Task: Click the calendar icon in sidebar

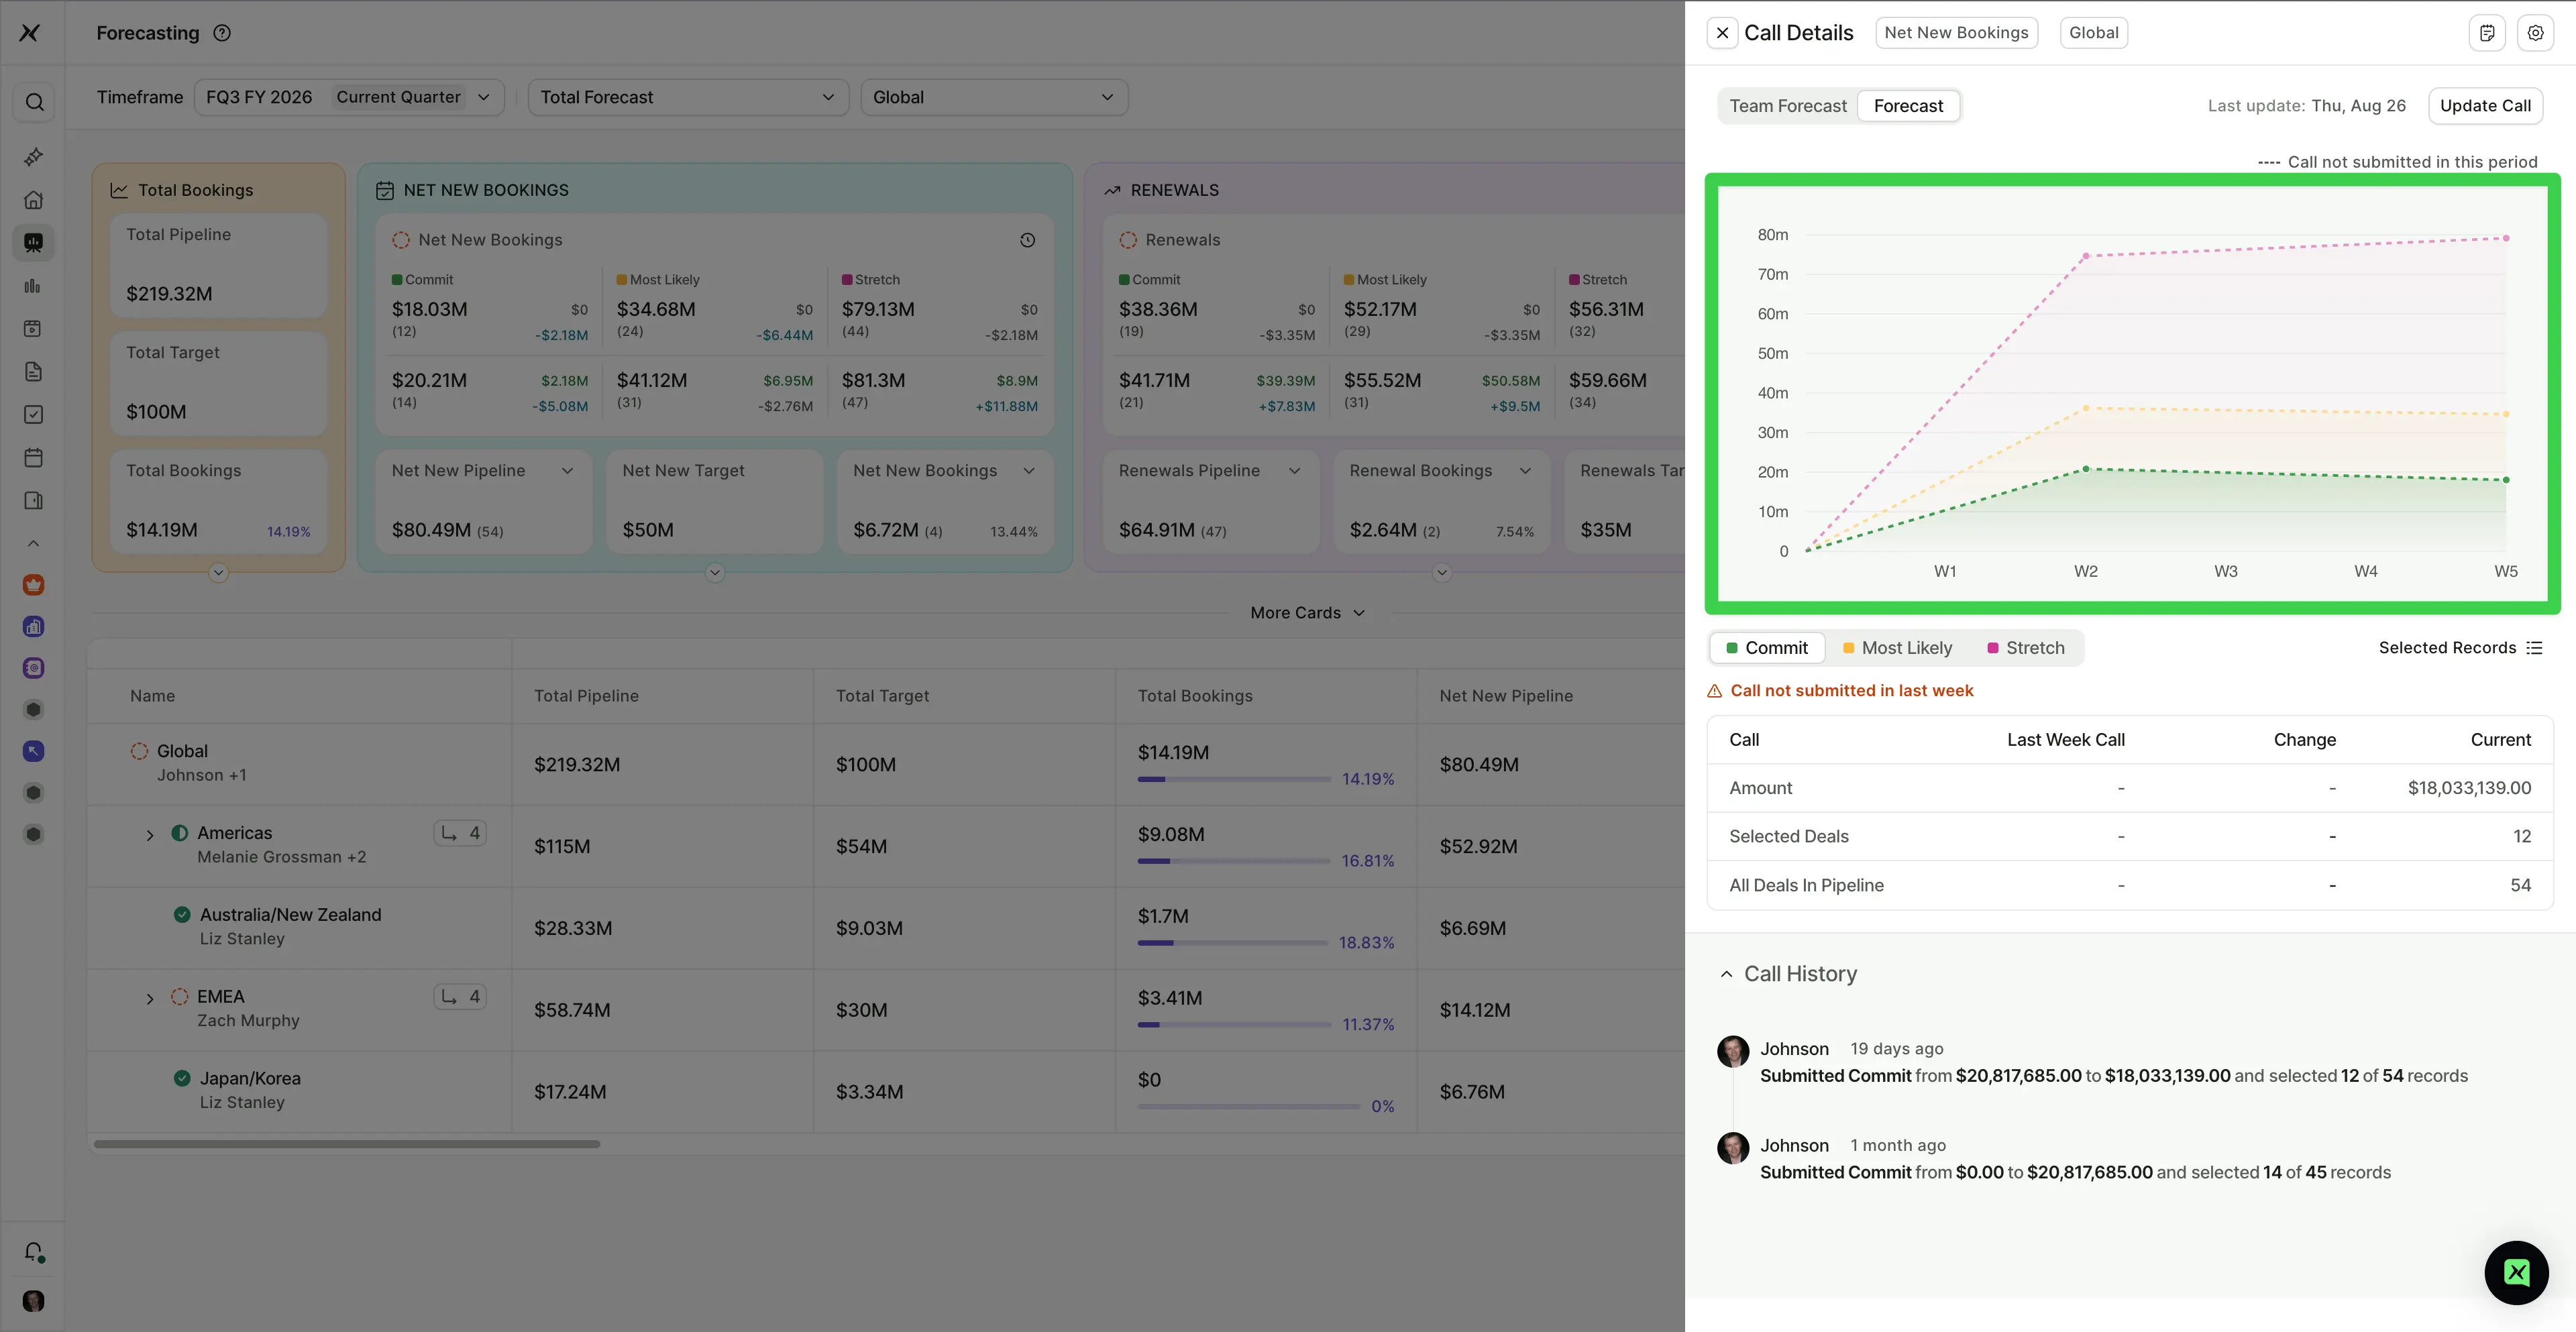Action: pos(34,457)
